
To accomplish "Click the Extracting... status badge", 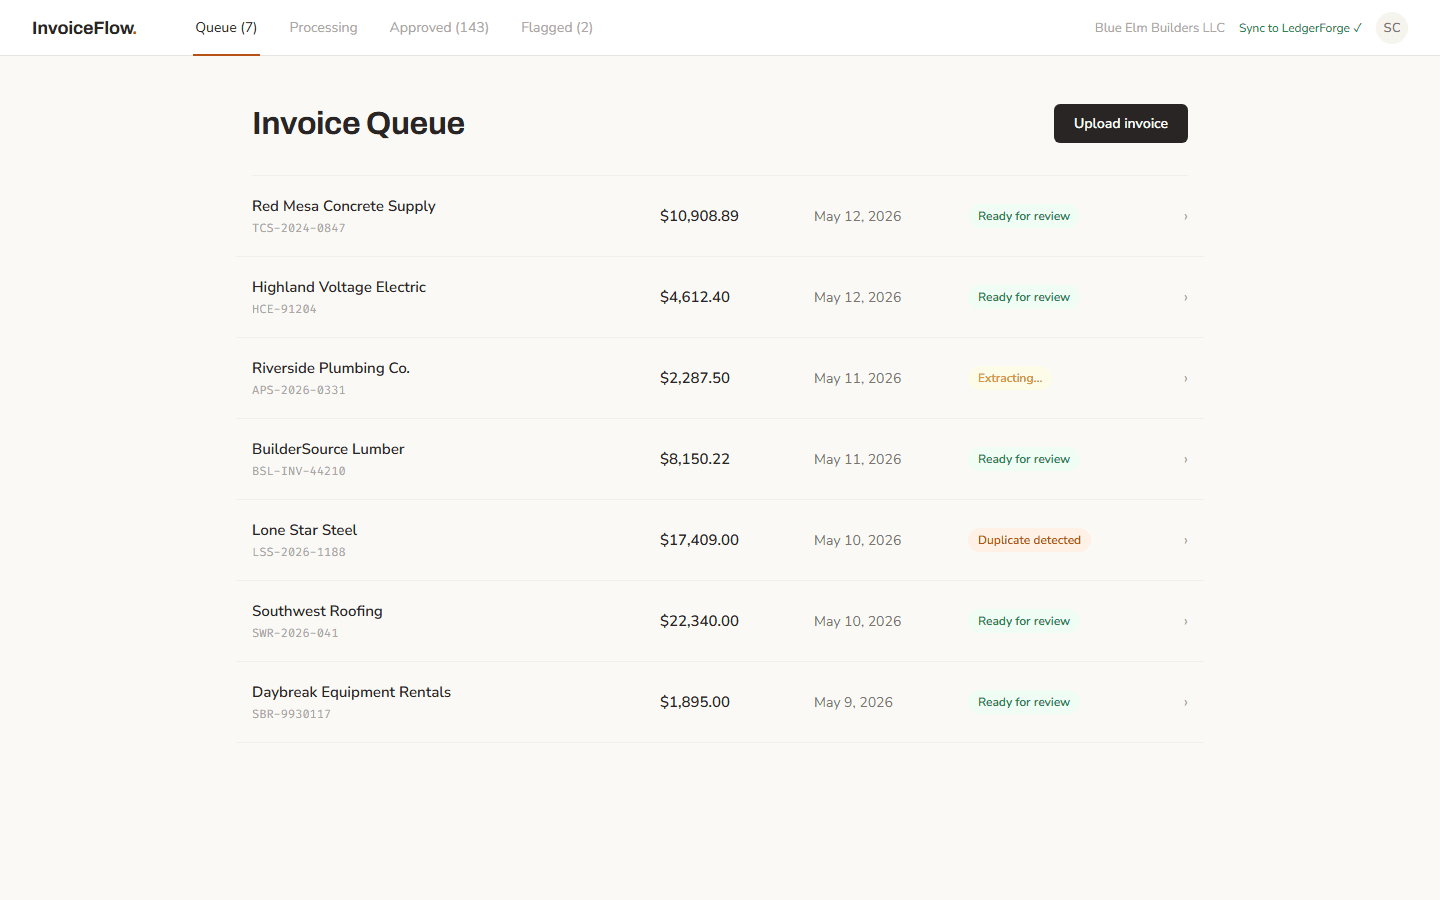I will pyautogui.click(x=1010, y=378).
